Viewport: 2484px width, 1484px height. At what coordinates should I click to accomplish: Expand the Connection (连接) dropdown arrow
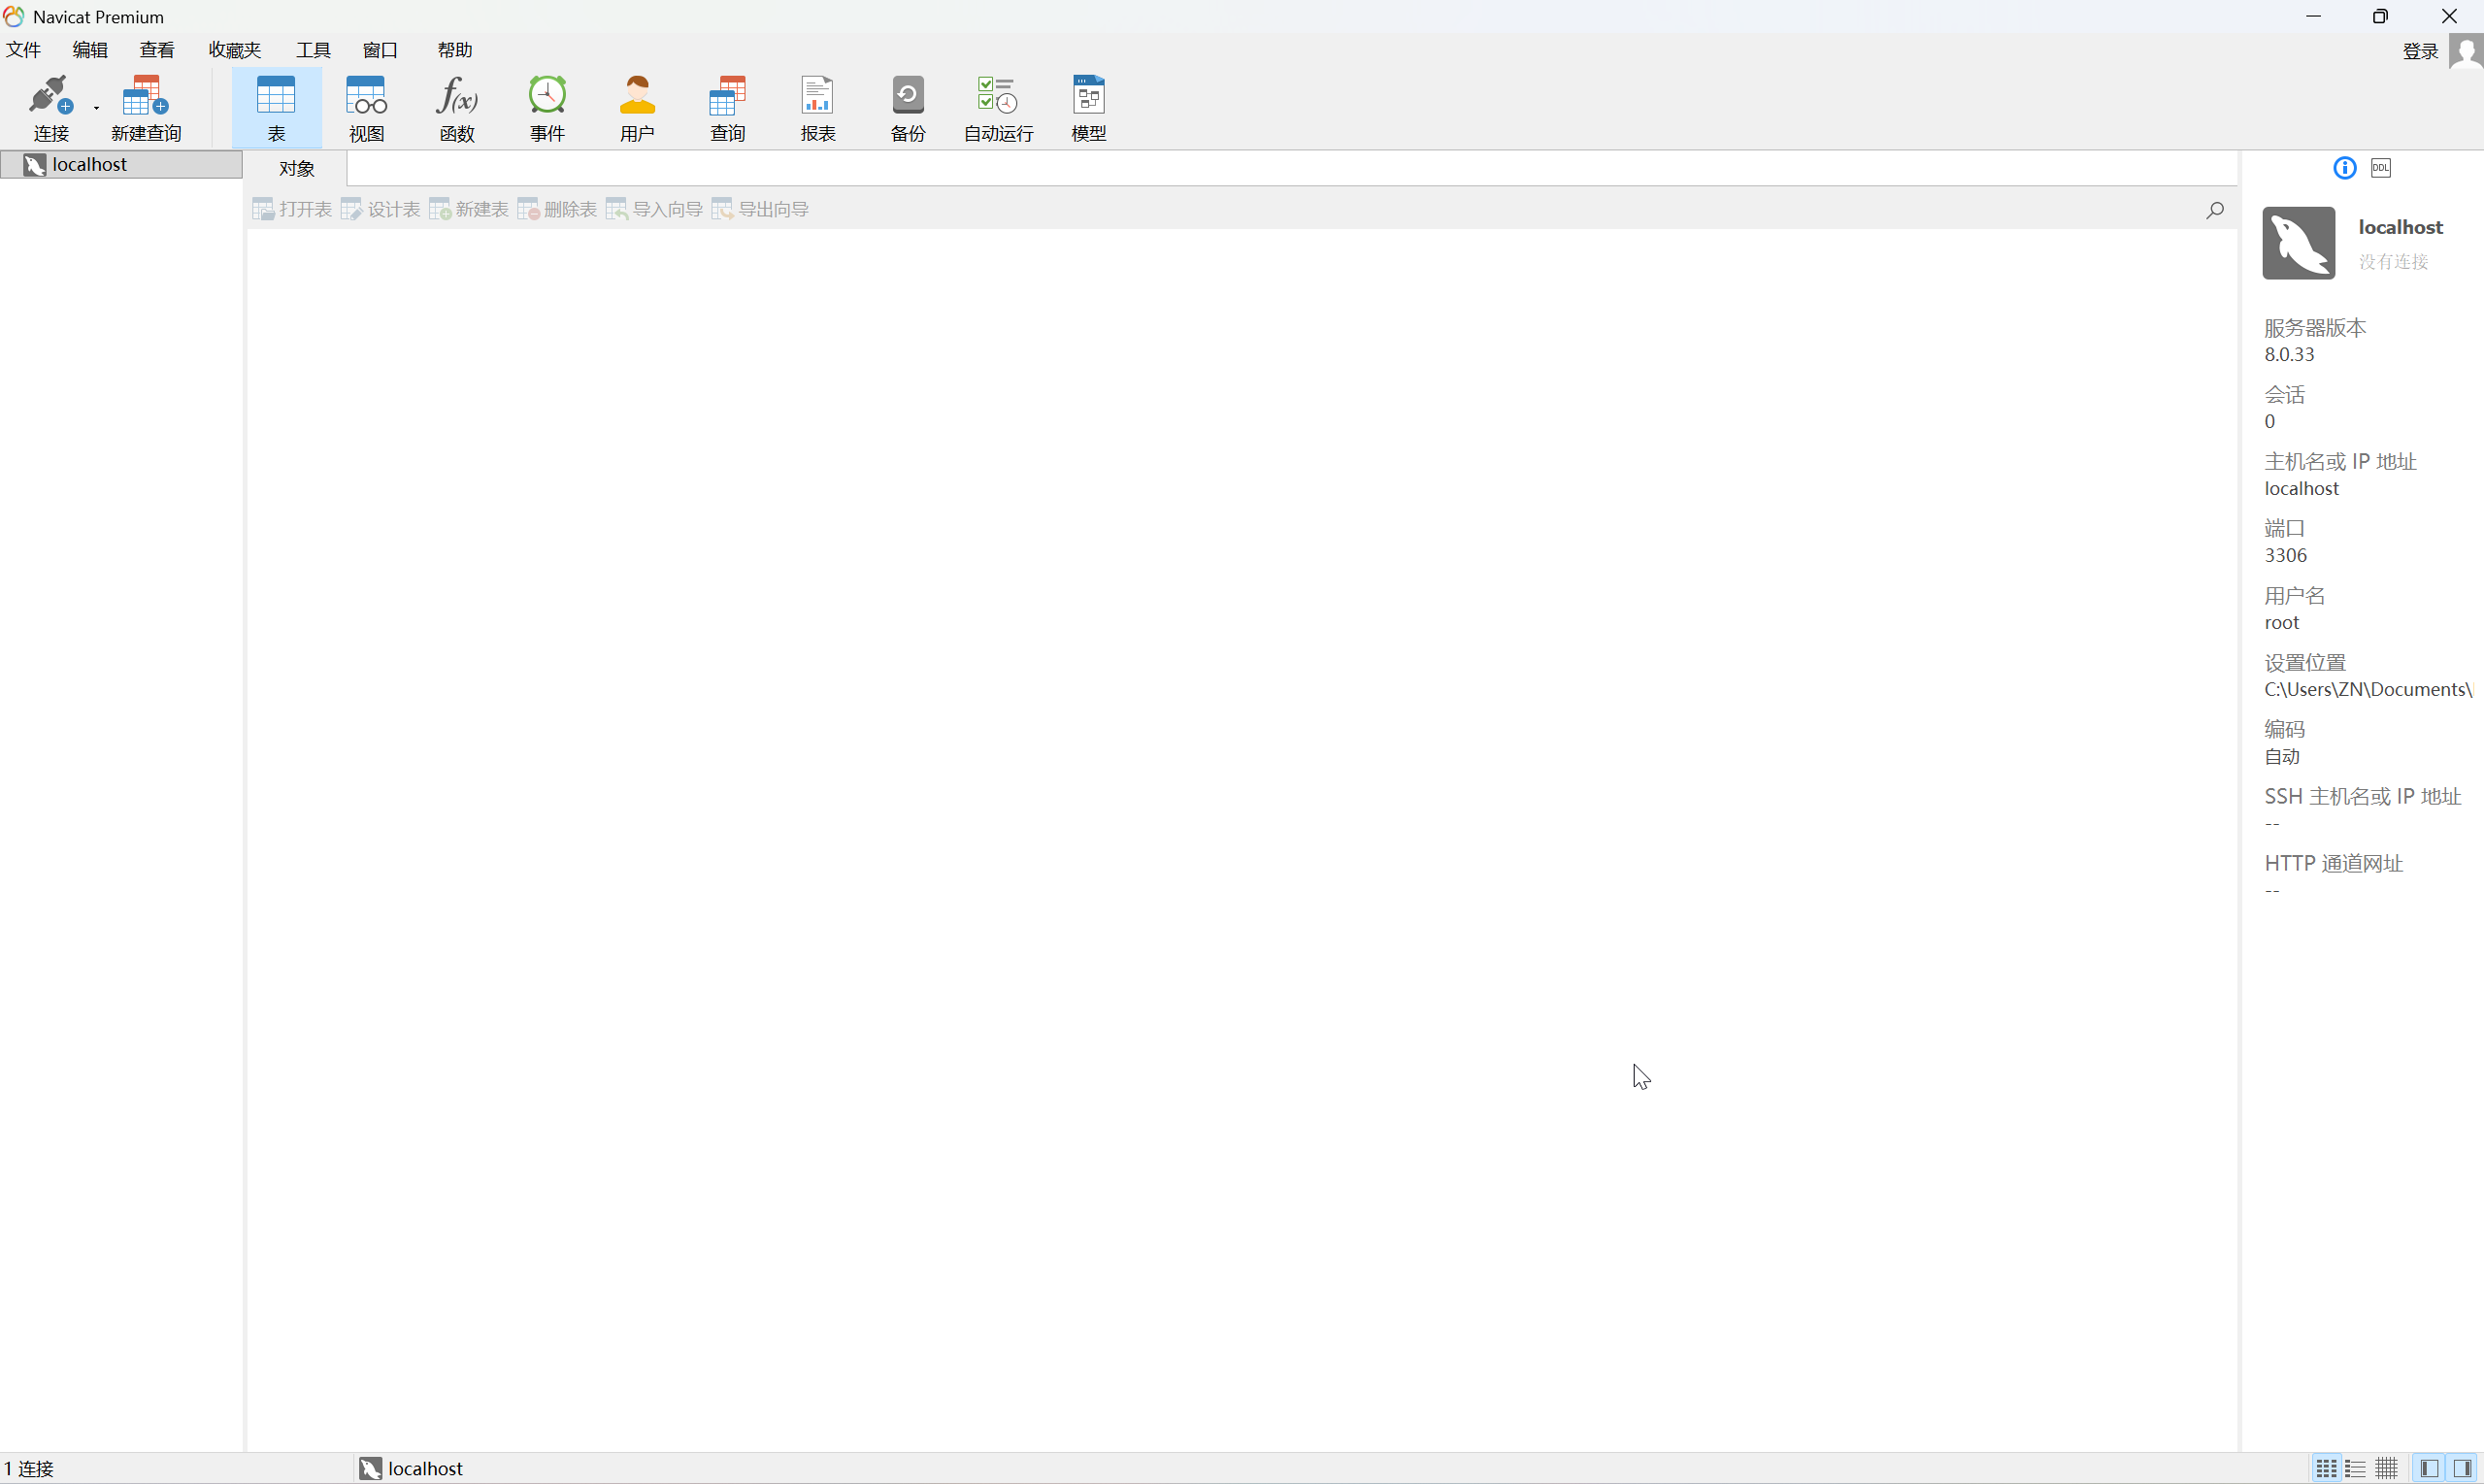[96, 107]
